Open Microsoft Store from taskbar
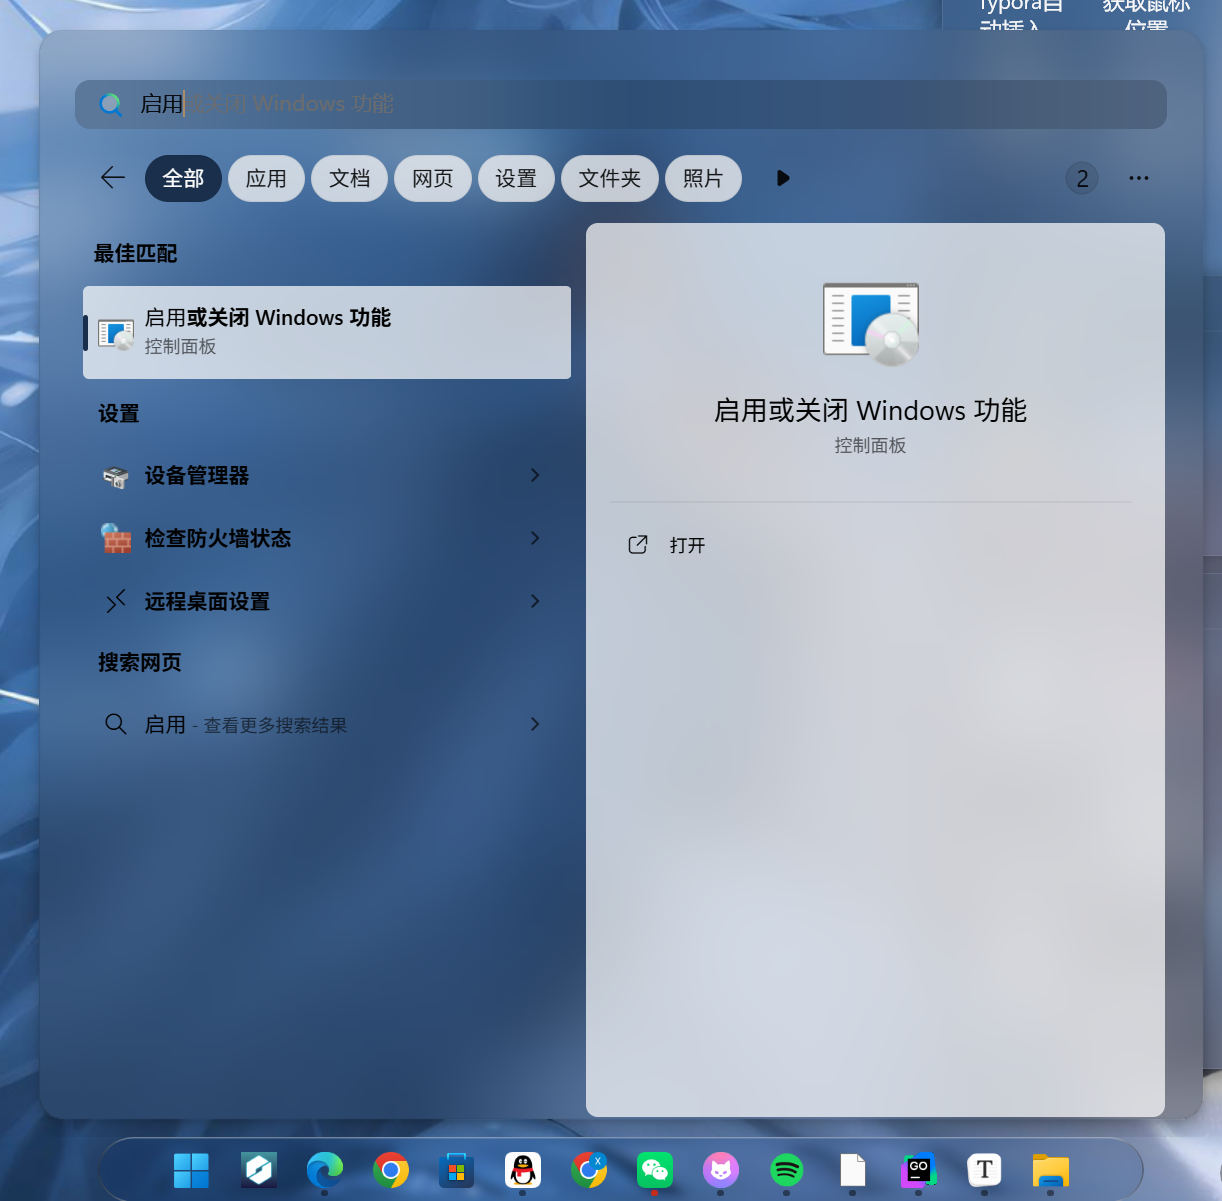The width and height of the screenshot is (1222, 1201). tap(456, 1170)
